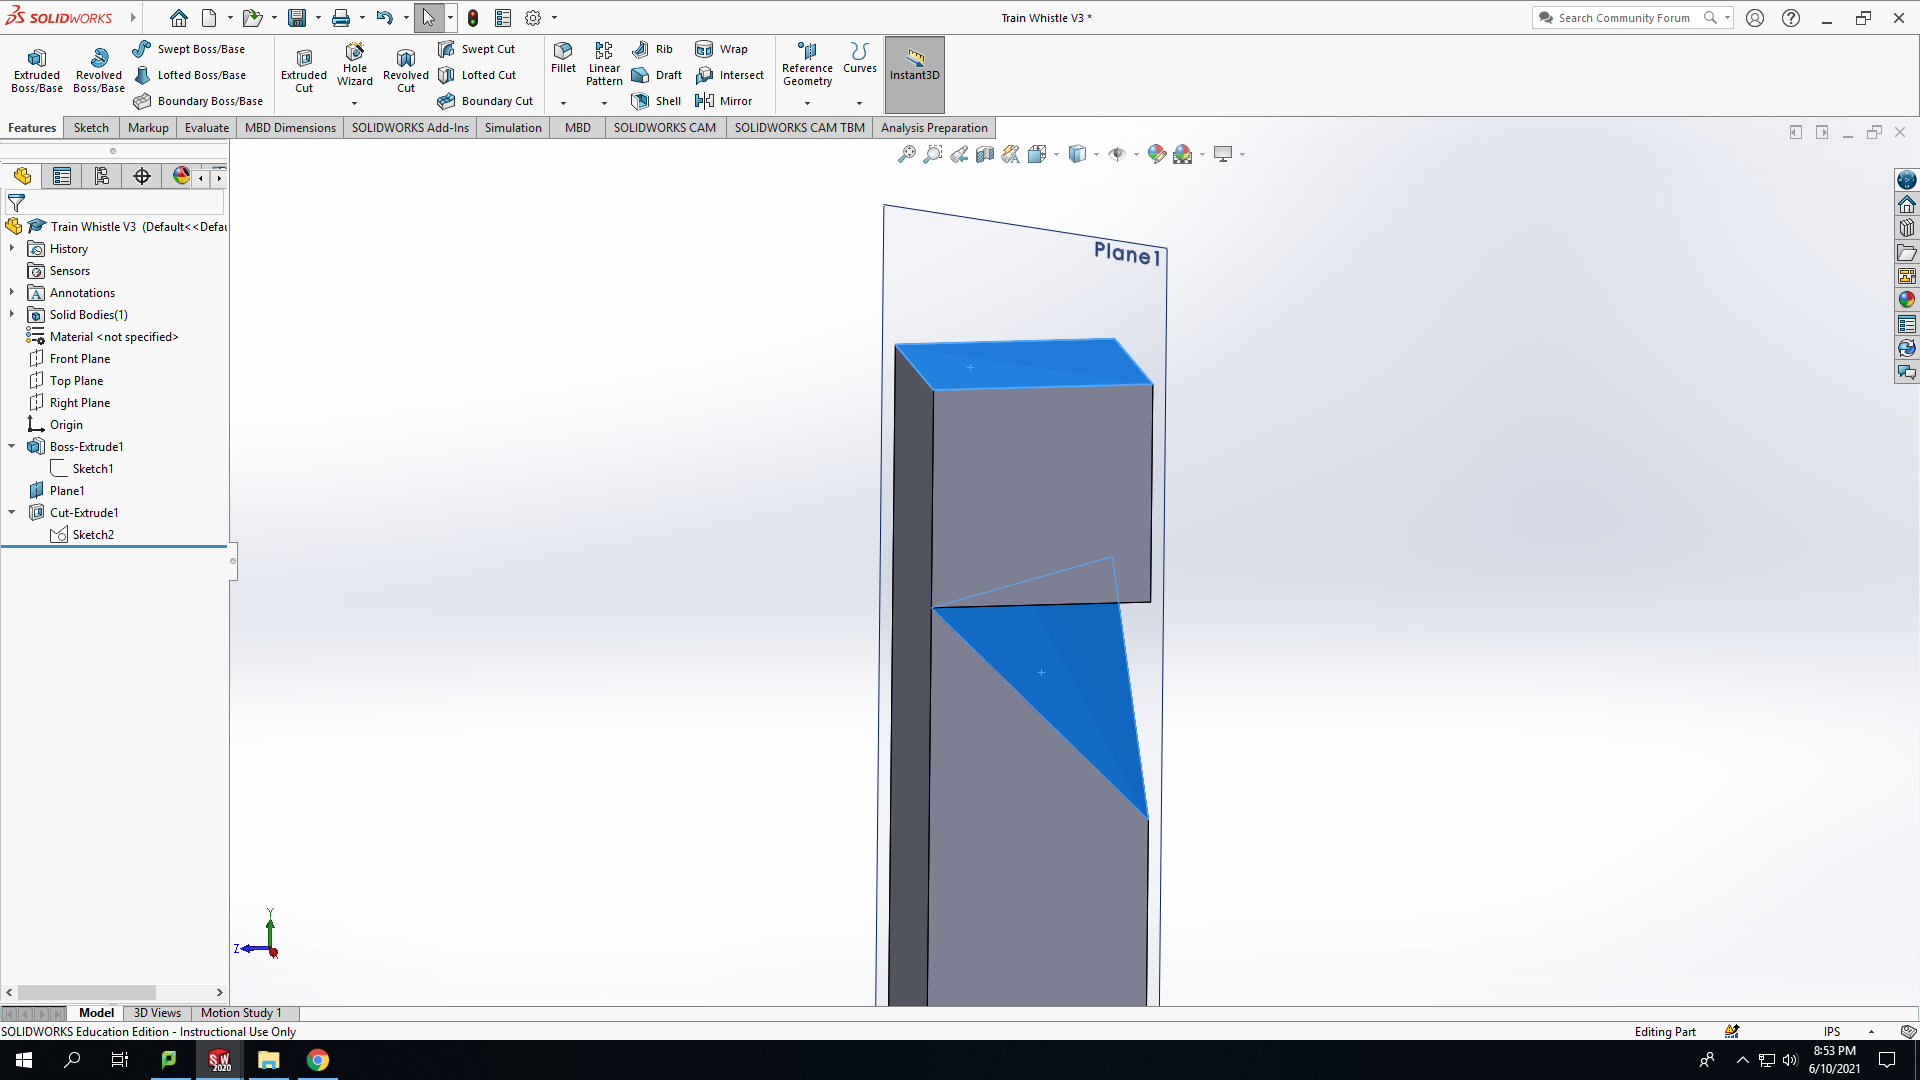Select the Draft tool
Viewport: 1920px width, 1080px height.
(657, 75)
